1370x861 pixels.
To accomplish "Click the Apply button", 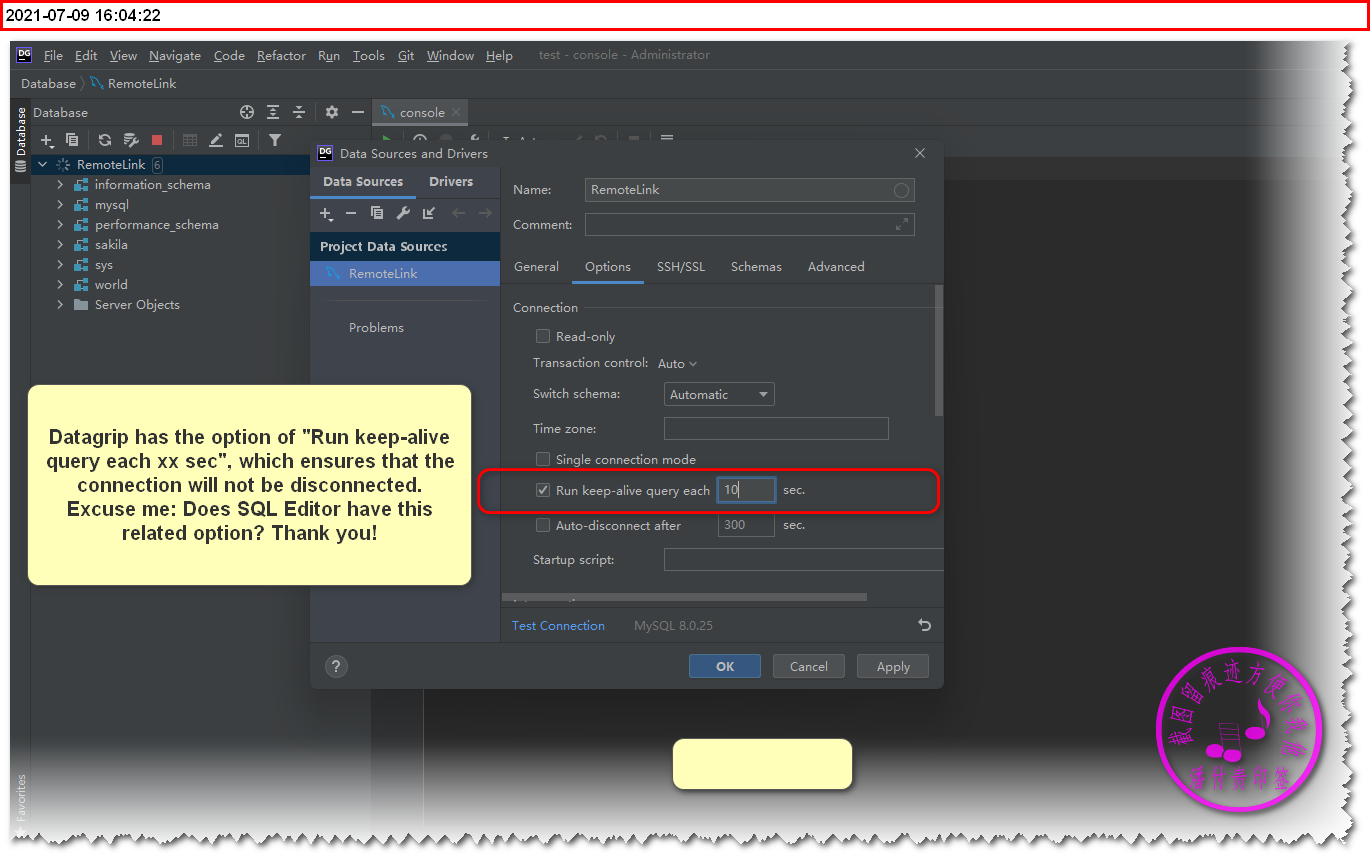I will click(x=893, y=667).
